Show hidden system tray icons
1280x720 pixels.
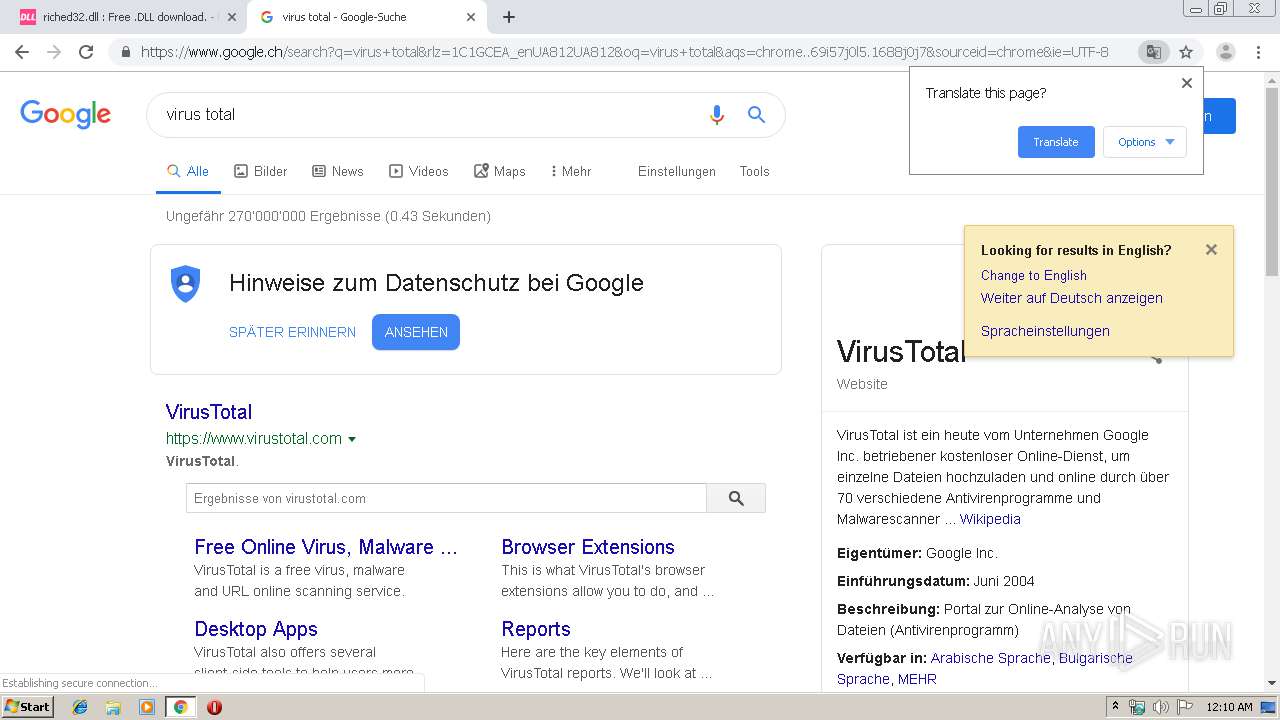(x=1115, y=707)
